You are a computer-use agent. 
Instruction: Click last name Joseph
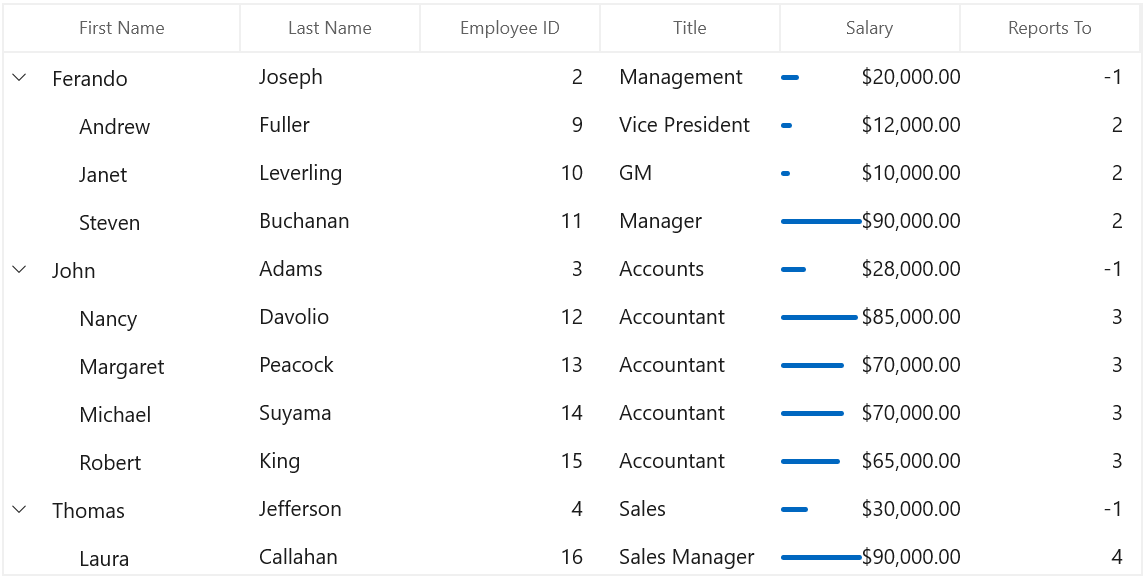(x=291, y=77)
